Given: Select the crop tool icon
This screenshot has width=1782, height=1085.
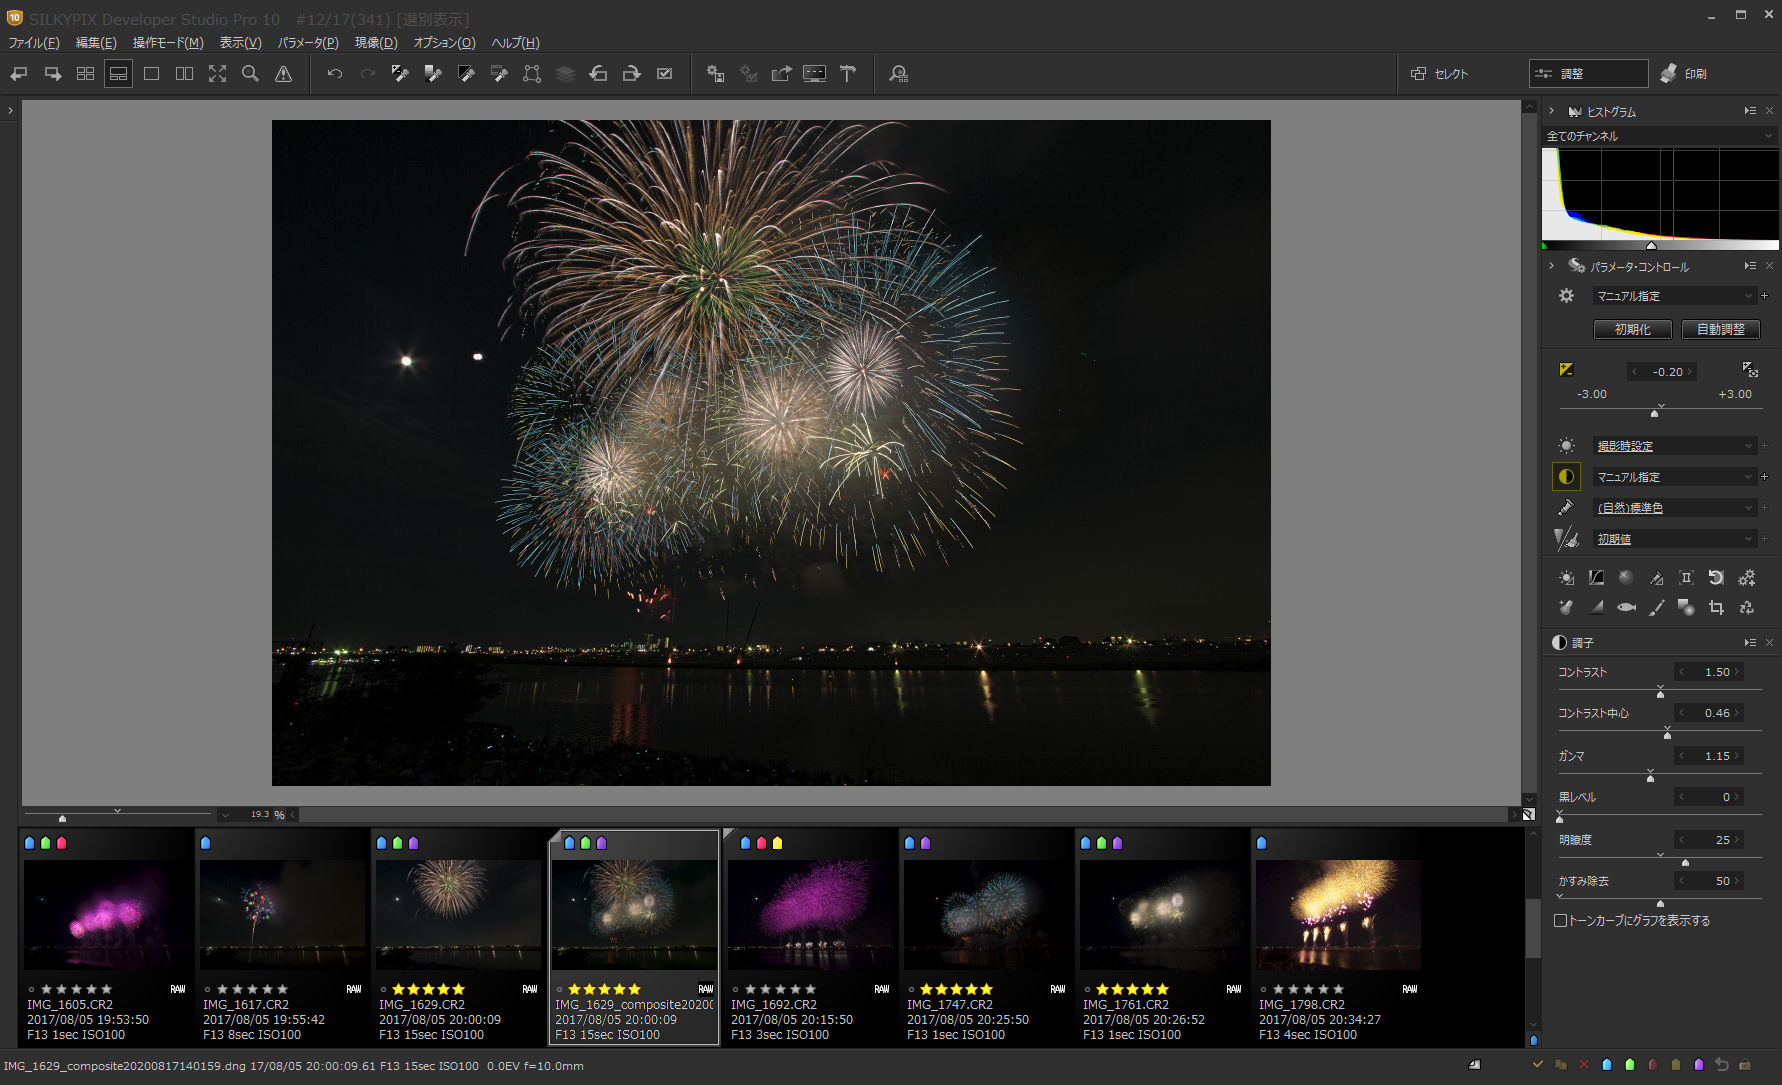Looking at the screenshot, I should 1716,607.
